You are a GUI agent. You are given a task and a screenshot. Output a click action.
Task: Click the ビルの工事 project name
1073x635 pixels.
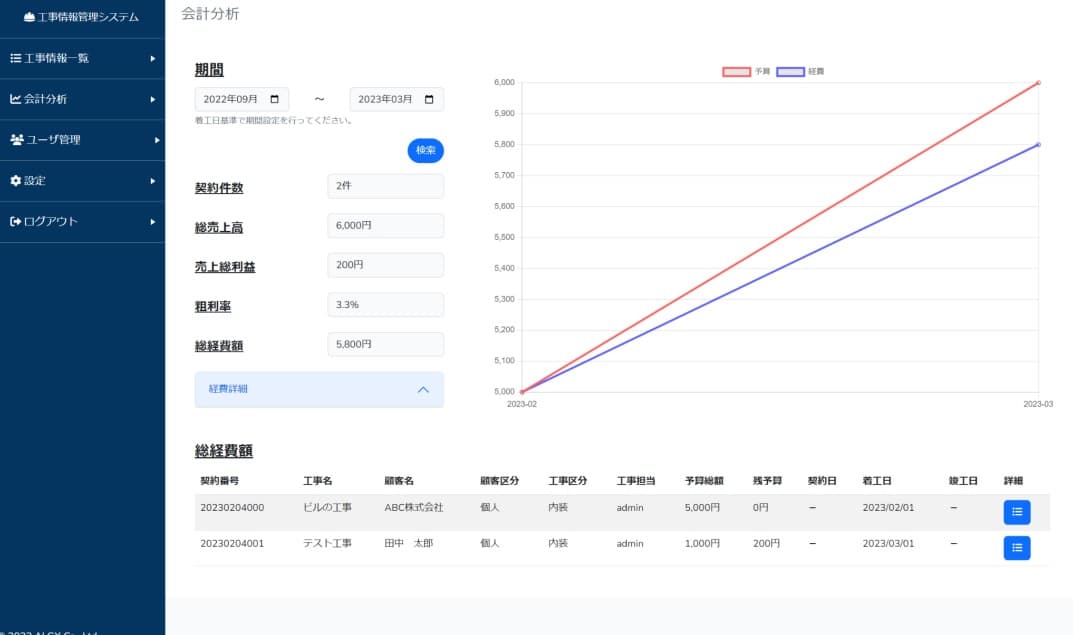pos(327,508)
